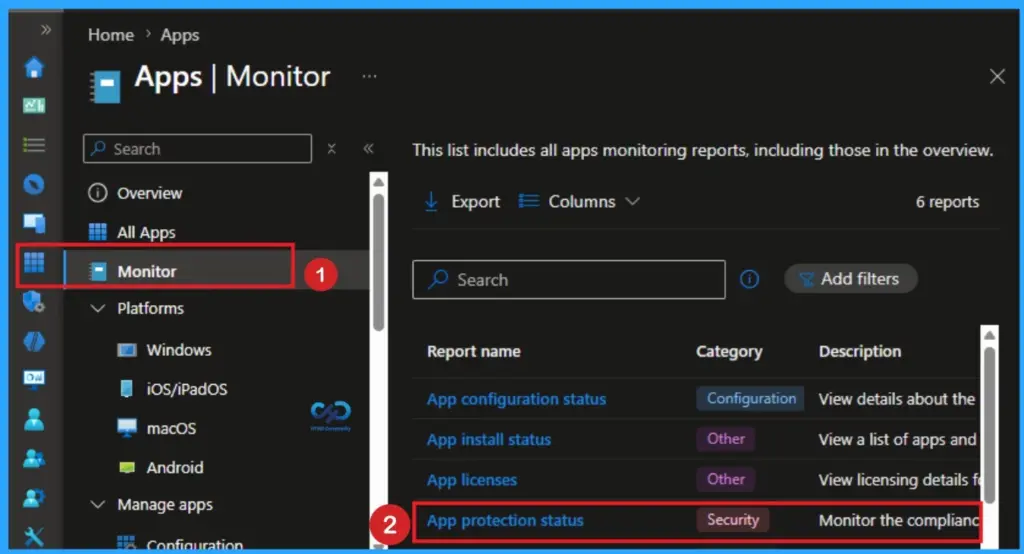Sort by Category column header
This screenshot has height=554, width=1024.
click(729, 351)
